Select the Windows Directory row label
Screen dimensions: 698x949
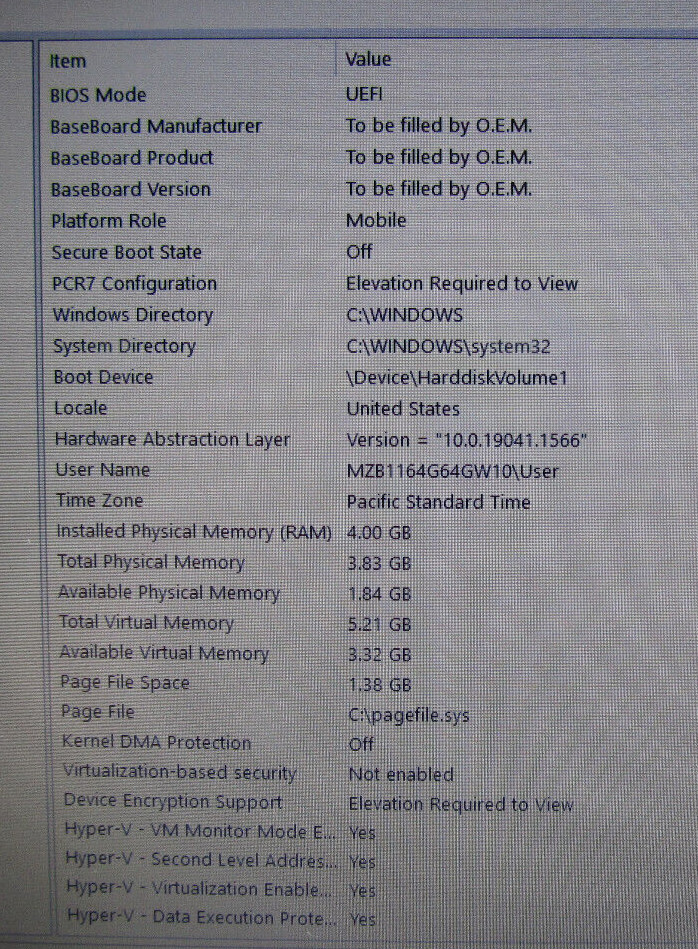[x=133, y=315]
